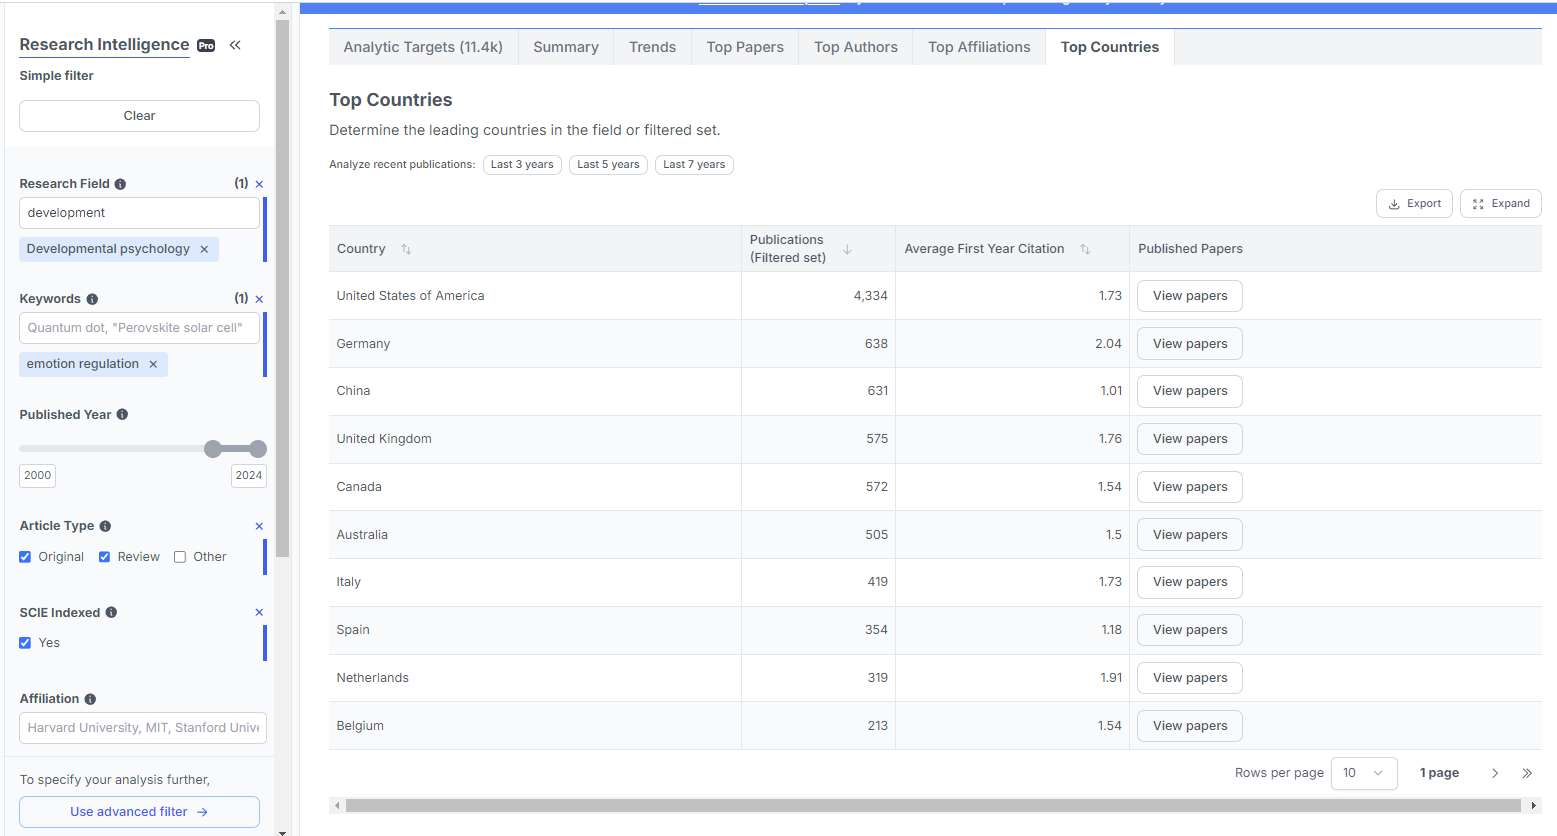Click the Use advanced filter button
1557x836 pixels.
click(x=139, y=811)
